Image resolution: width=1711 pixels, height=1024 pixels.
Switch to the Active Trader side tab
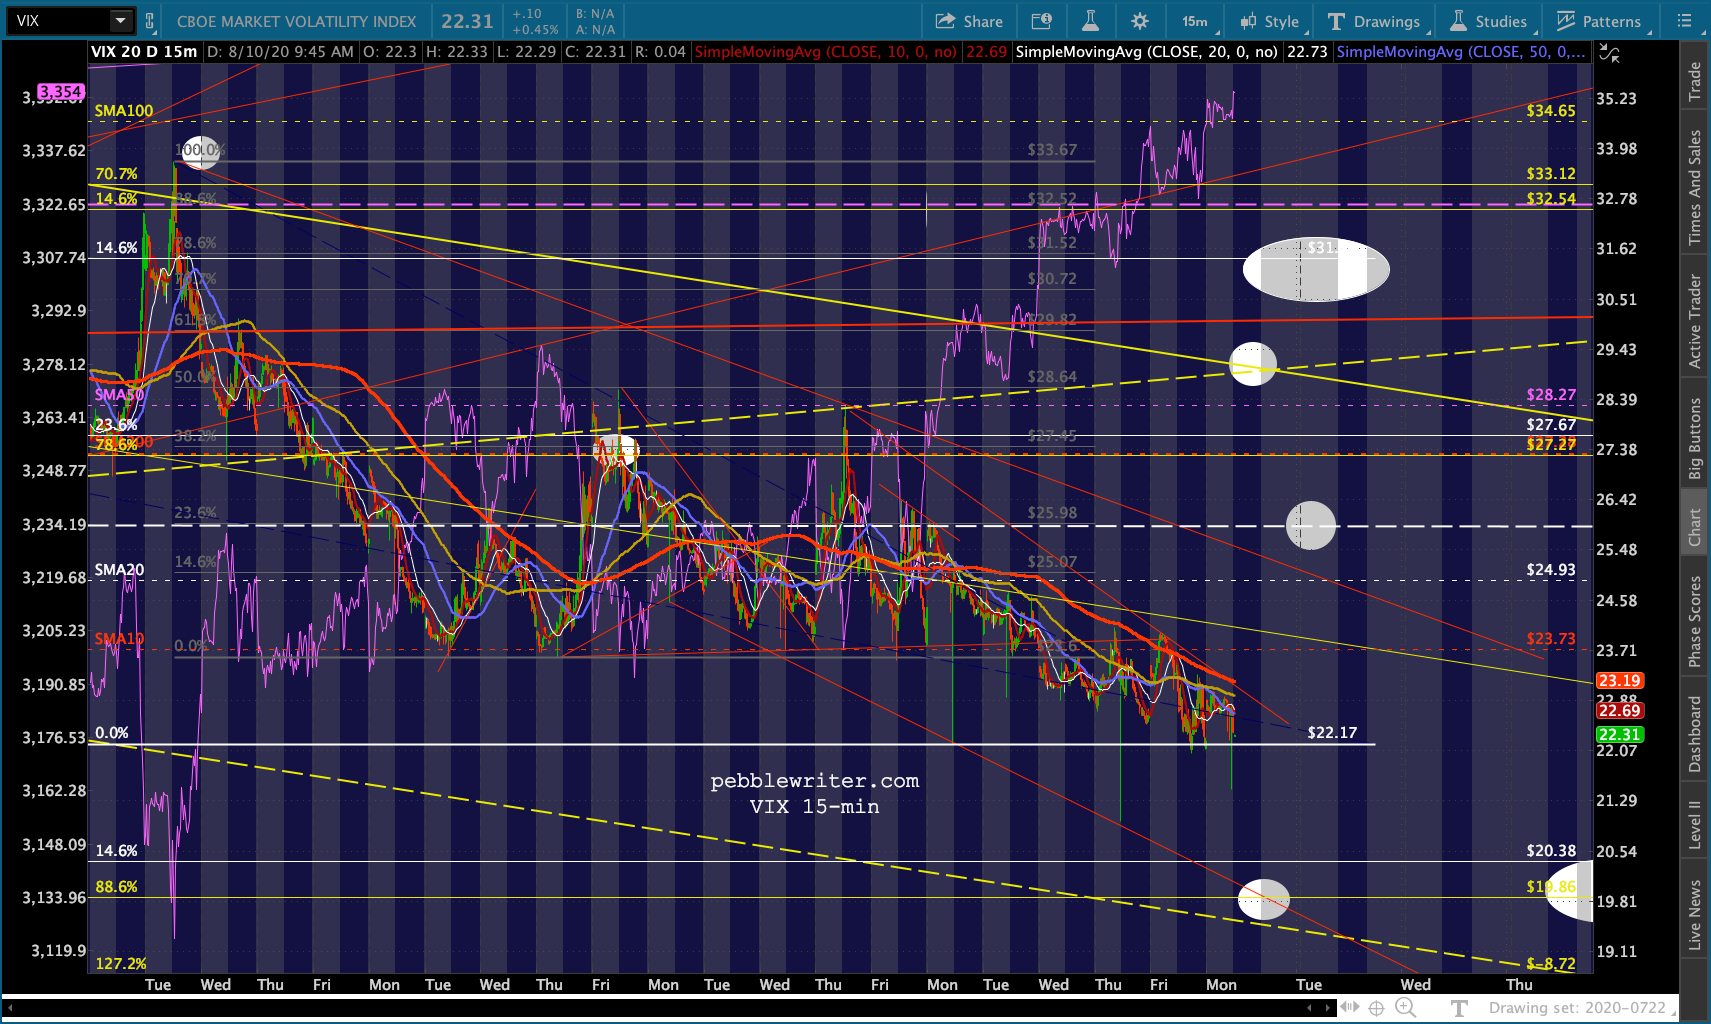[x=1695, y=321]
